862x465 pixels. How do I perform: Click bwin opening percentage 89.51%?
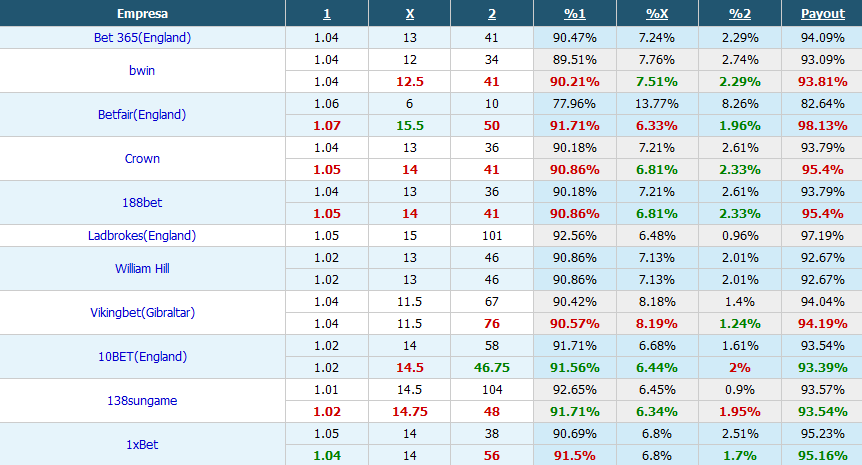click(x=574, y=60)
